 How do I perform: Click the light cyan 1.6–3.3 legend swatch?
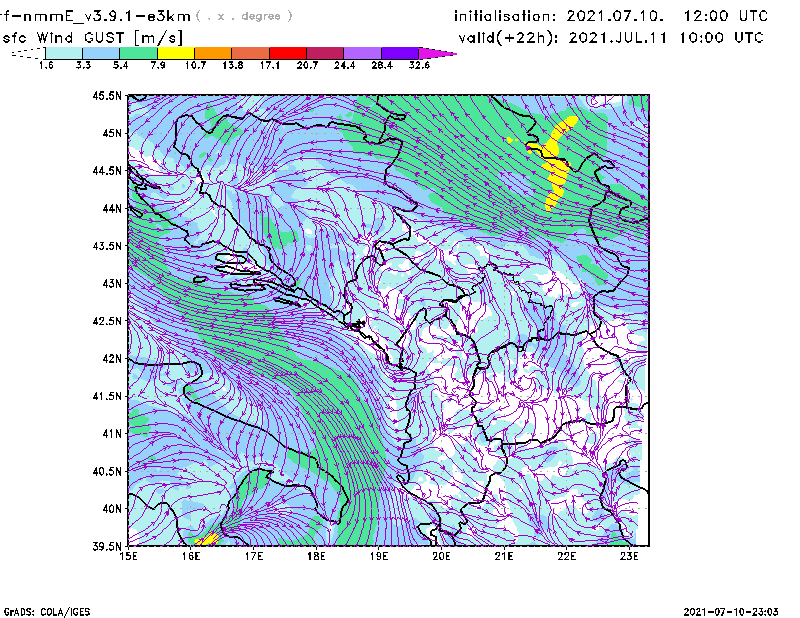64,53
